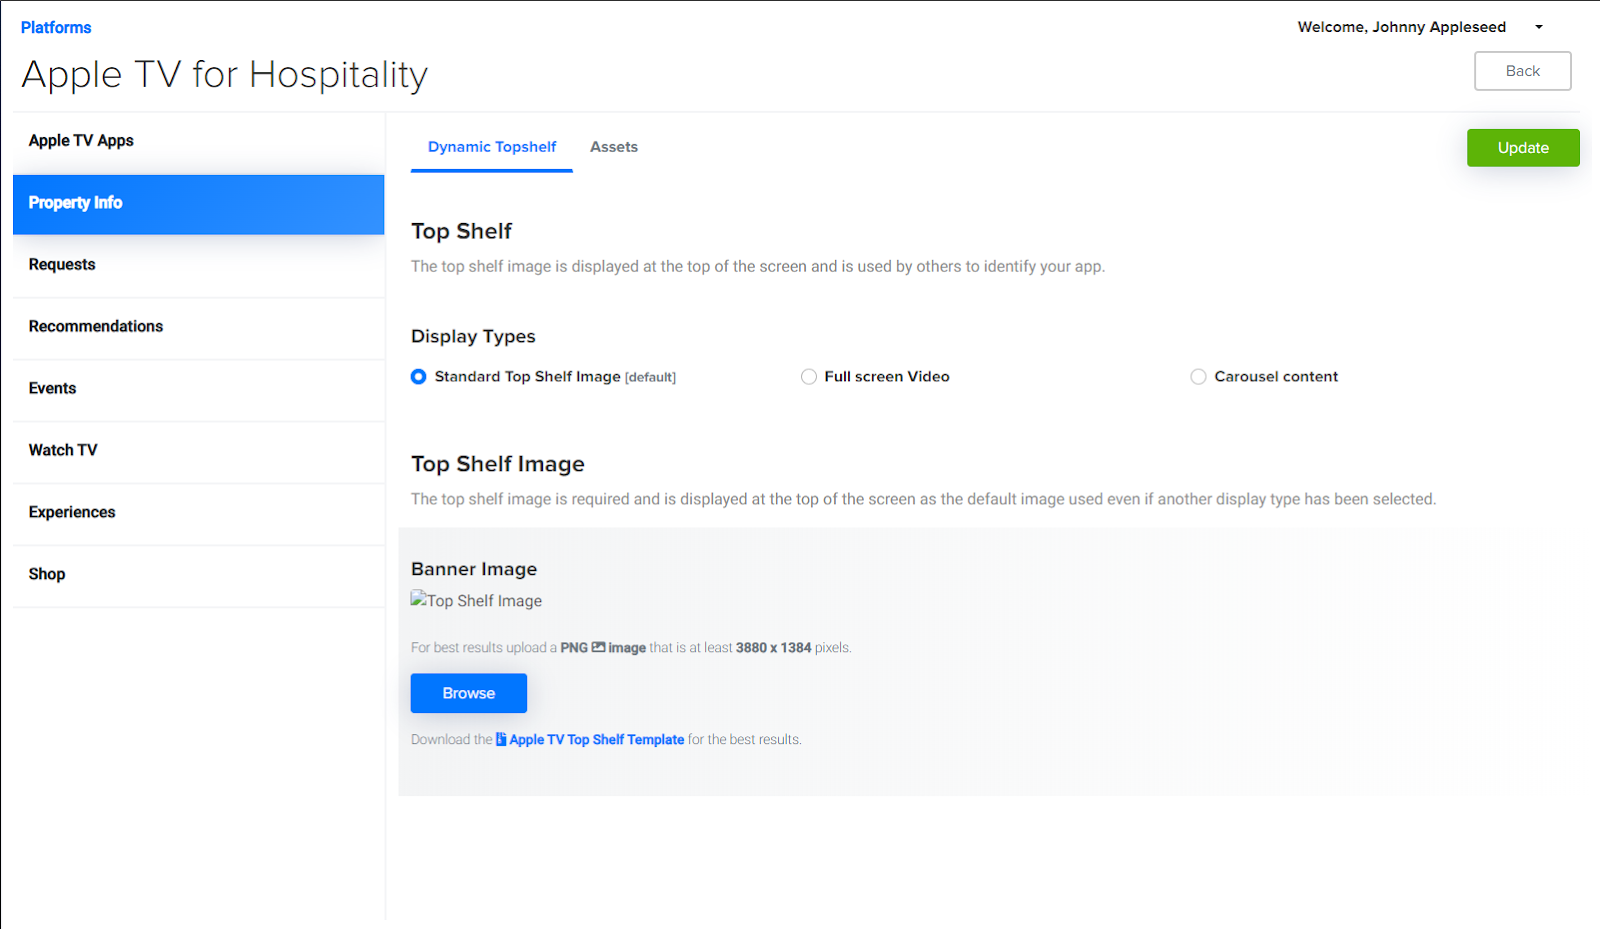Go to Events in sidebar
The image size is (1600, 929).
click(199, 389)
